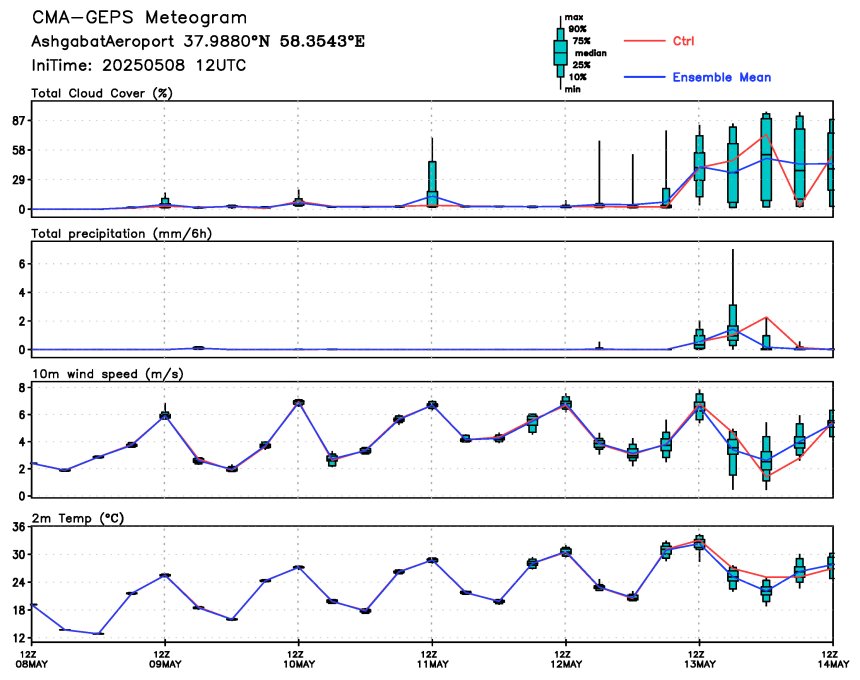
Task: Click the blue Ensemble Mean legend line
Action: click(644, 77)
